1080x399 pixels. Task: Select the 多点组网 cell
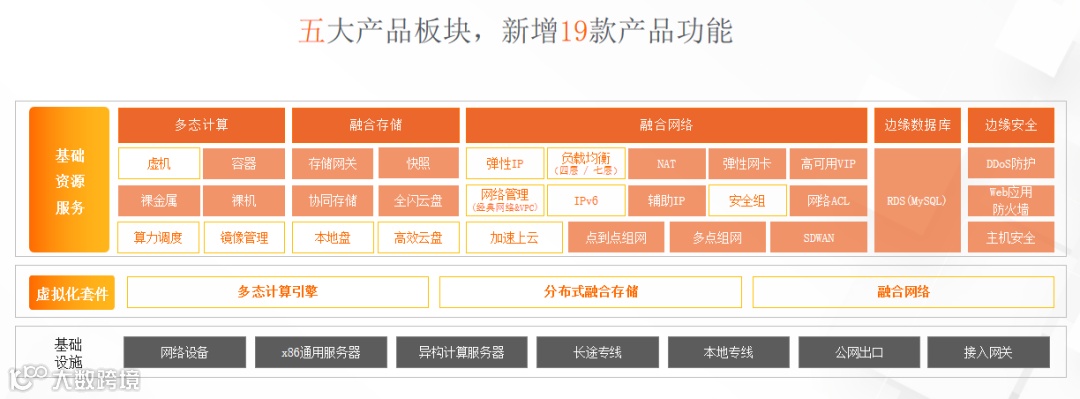(x=717, y=238)
